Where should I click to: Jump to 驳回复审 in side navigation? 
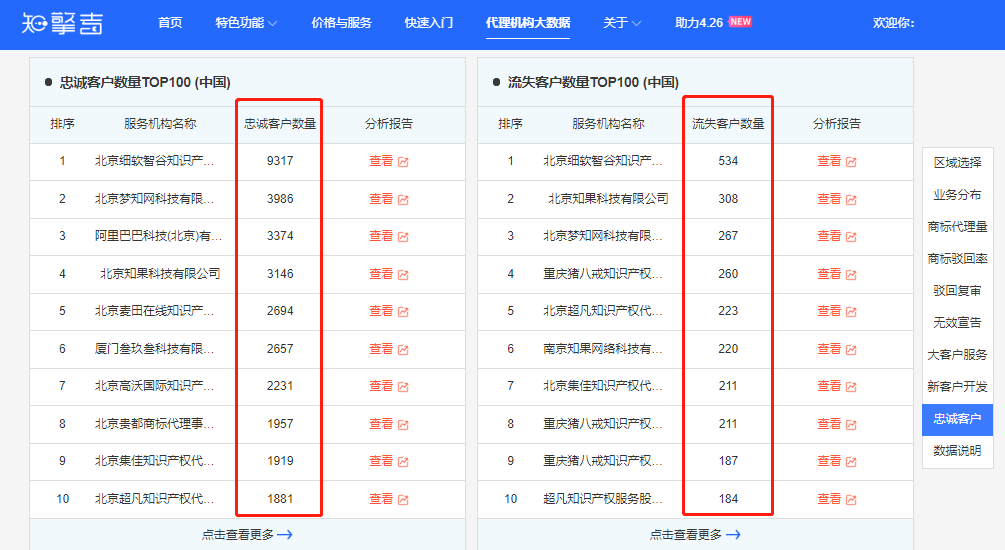958,291
